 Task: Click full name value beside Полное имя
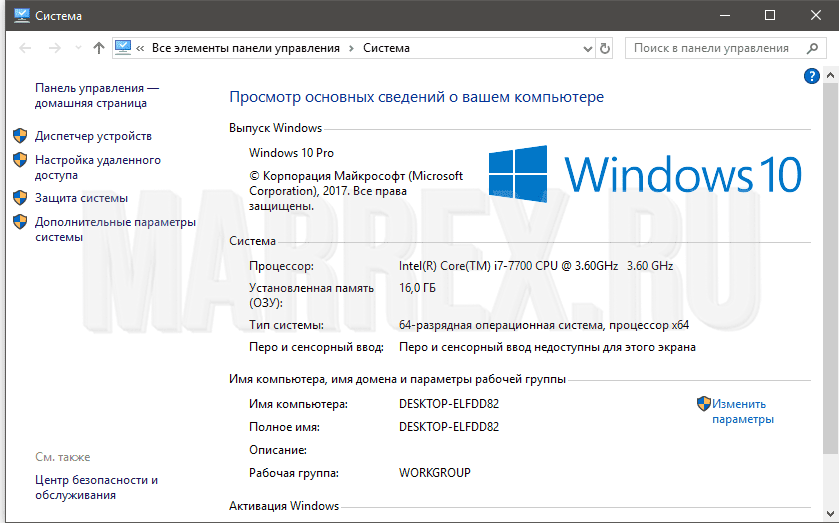click(x=449, y=427)
